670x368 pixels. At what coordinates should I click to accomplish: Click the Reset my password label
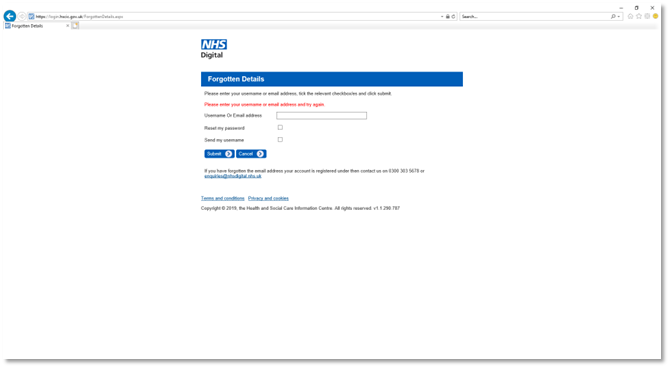tap(224, 128)
